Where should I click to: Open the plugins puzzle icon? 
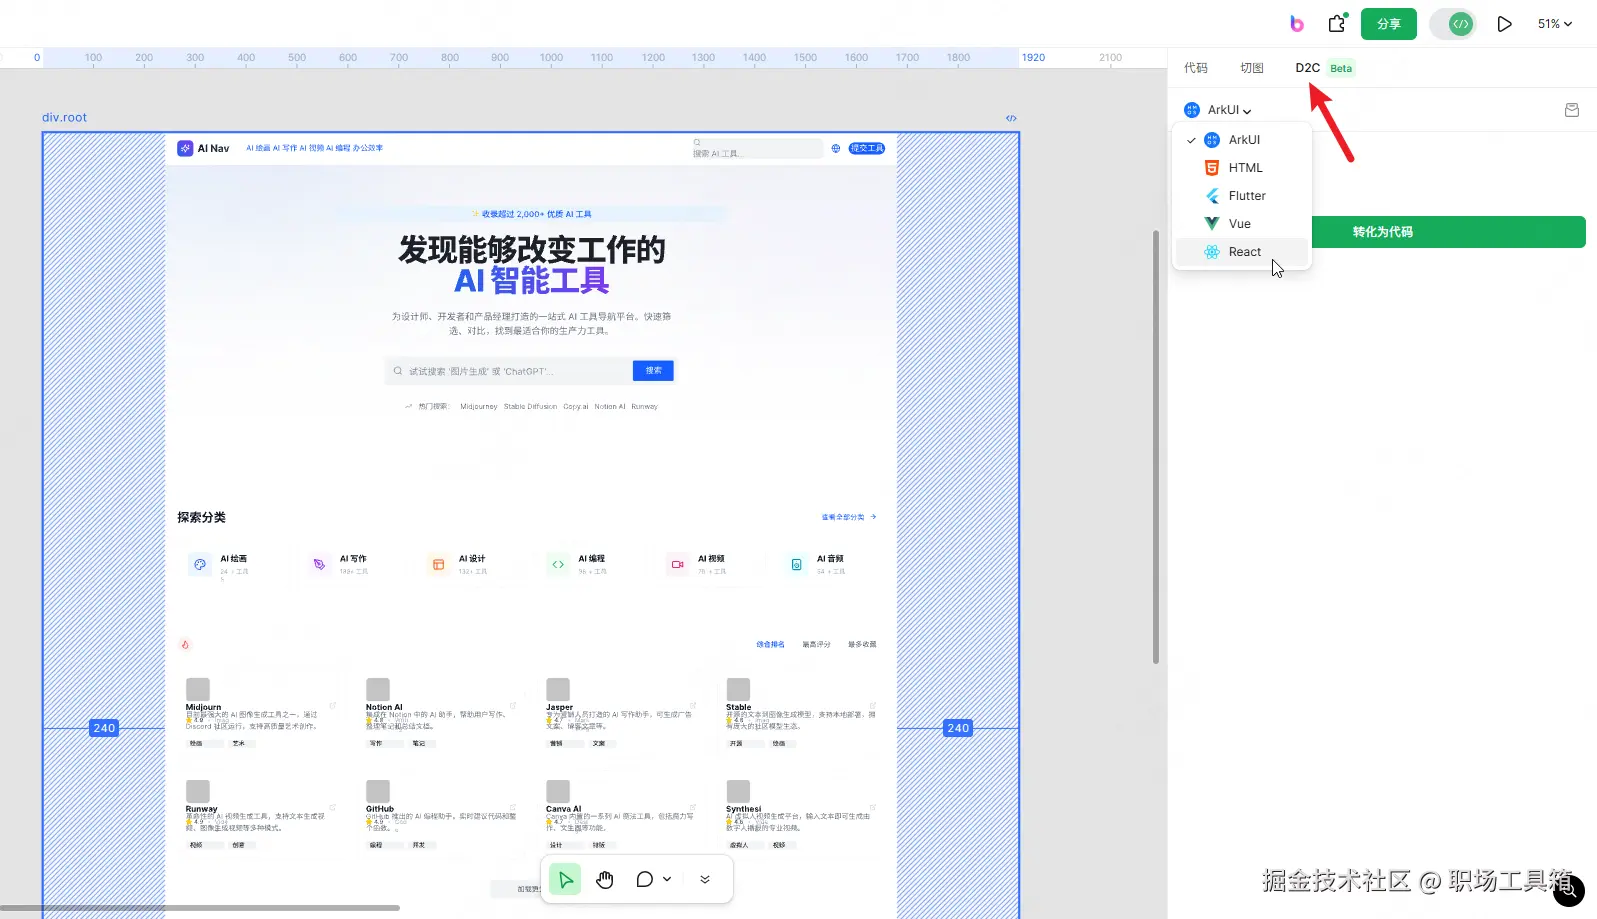(1338, 23)
